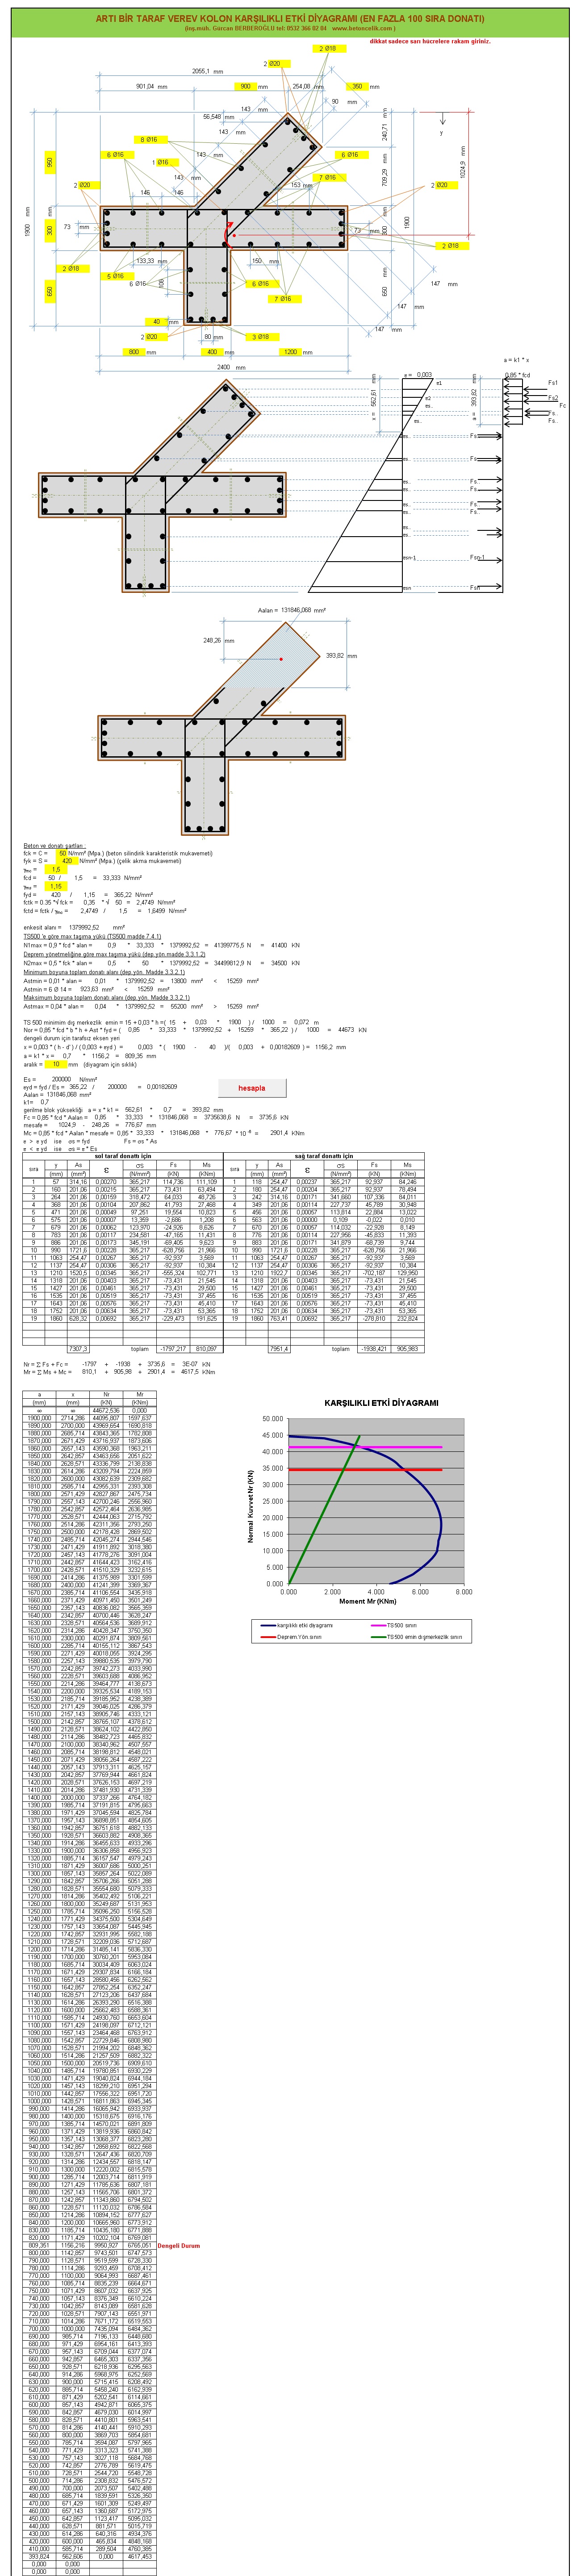Click the 'Moment Mr (KNm)' axis label
Screen dimensions: 581x2576
(368, 1602)
